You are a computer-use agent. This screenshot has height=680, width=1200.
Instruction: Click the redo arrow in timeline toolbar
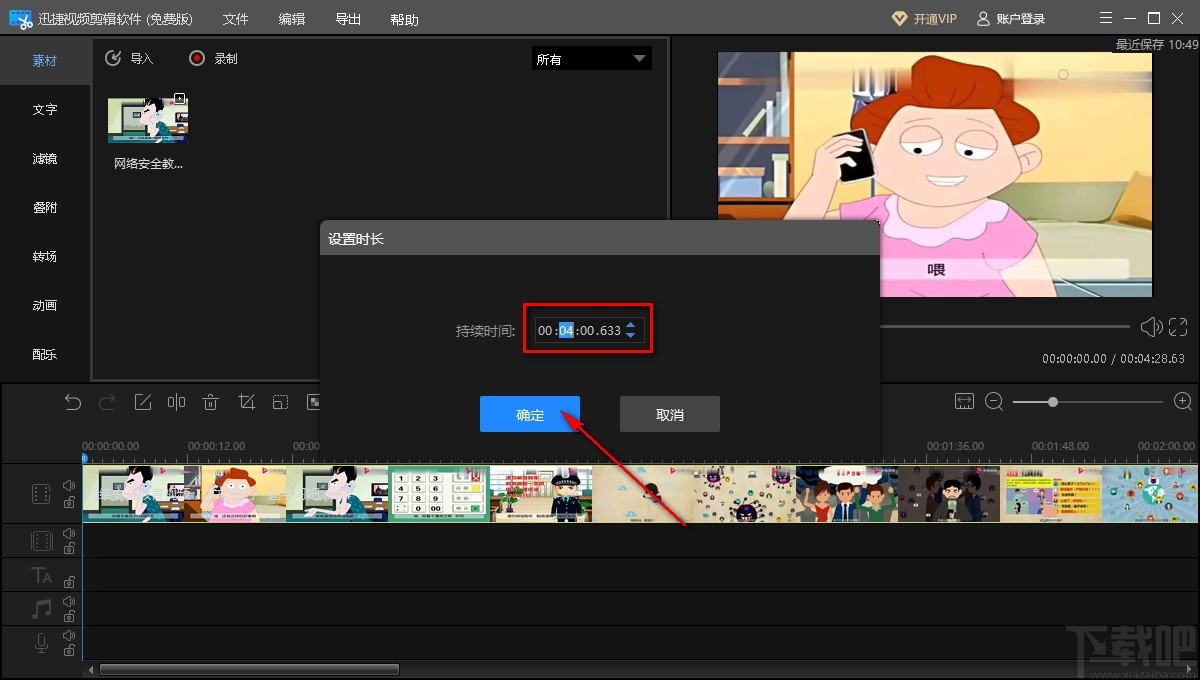(x=107, y=402)
